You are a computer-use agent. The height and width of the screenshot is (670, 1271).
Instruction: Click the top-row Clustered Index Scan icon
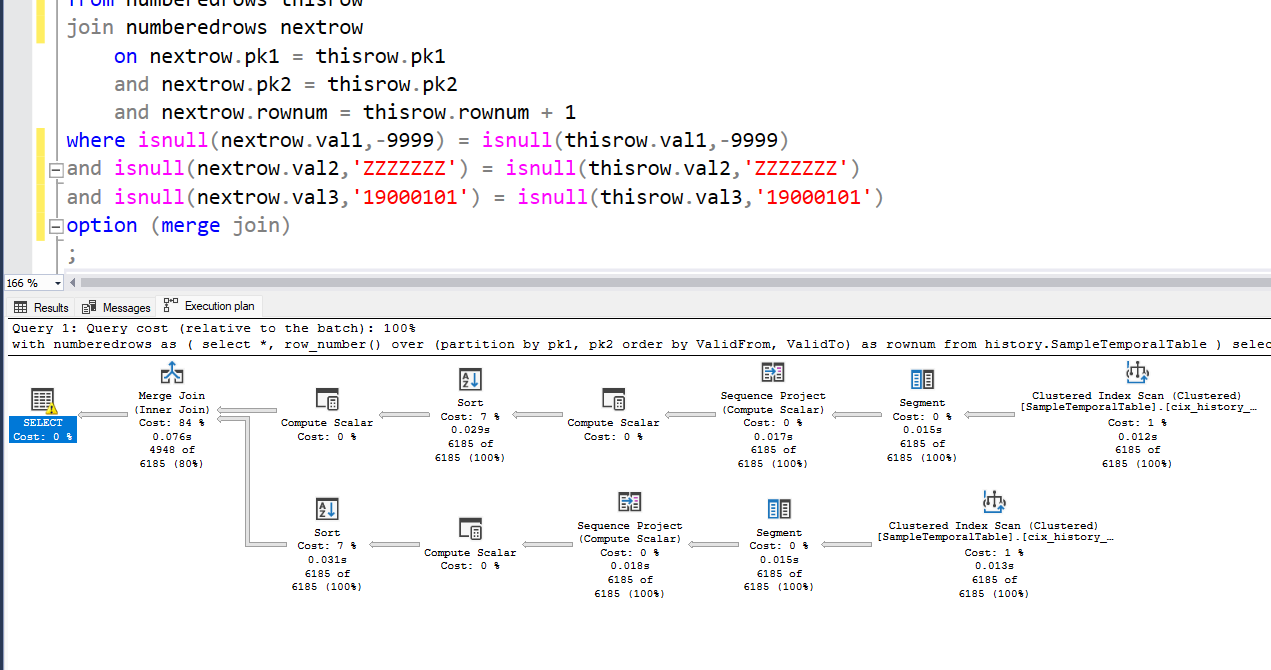(x=1136, y=373)
